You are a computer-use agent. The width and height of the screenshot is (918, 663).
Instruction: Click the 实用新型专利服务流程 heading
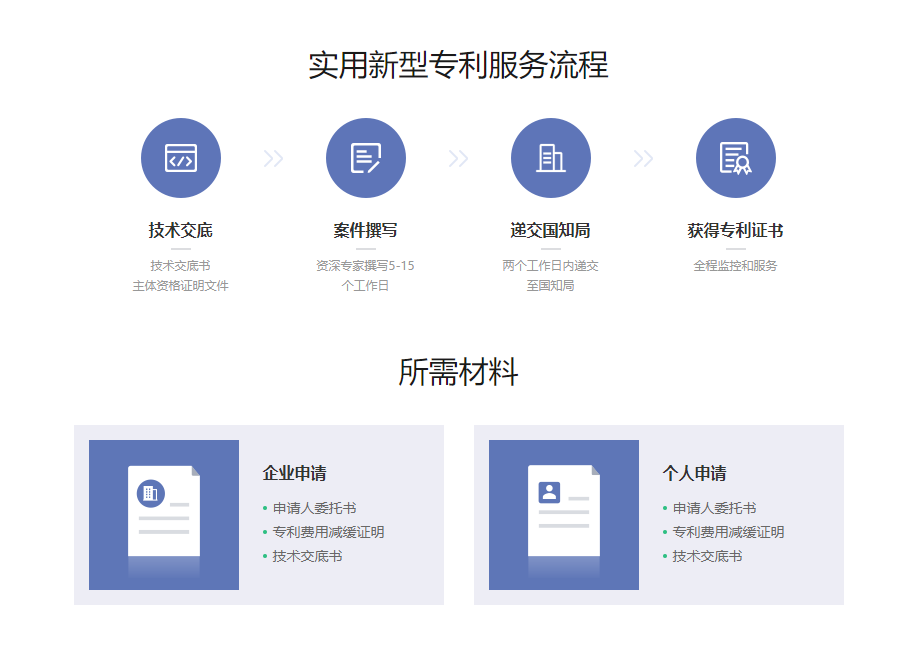click(458, 65)
